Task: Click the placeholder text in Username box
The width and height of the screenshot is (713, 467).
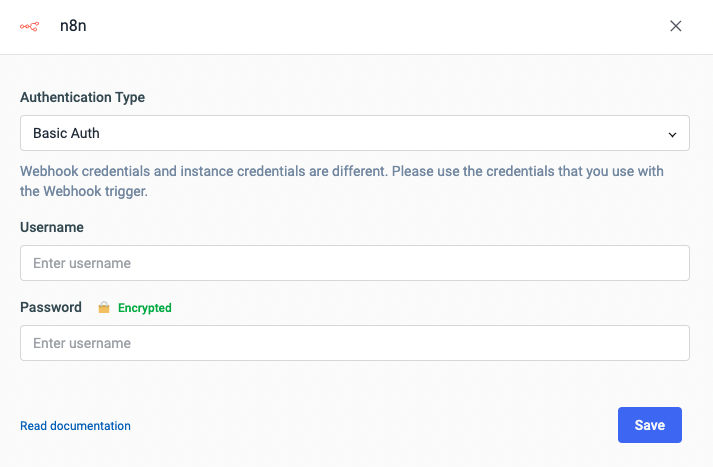Action: click(82, 263)
